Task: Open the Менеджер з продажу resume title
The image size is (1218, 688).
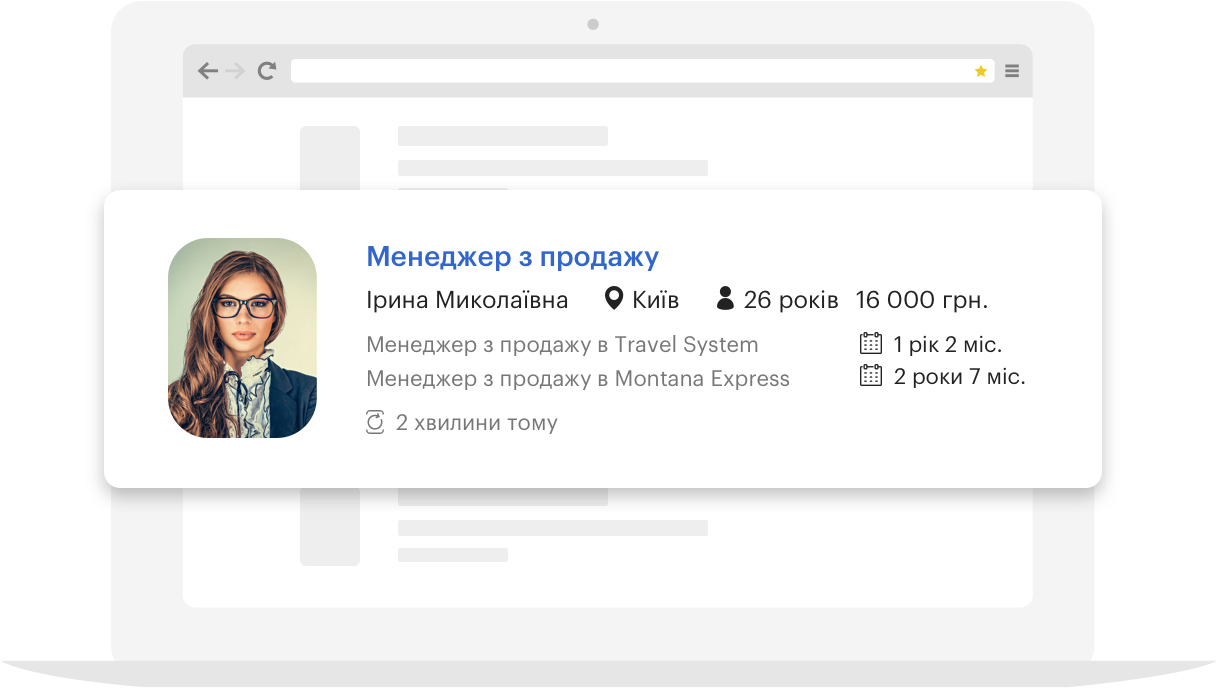Action: tap(512, 257)
